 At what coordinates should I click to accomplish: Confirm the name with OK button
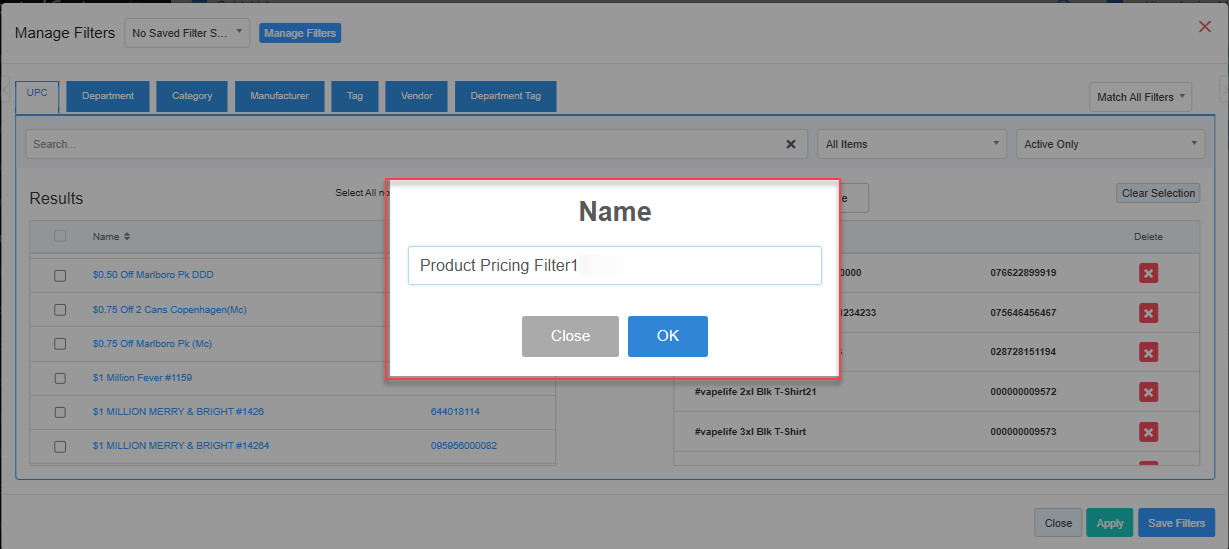[668, 336]
